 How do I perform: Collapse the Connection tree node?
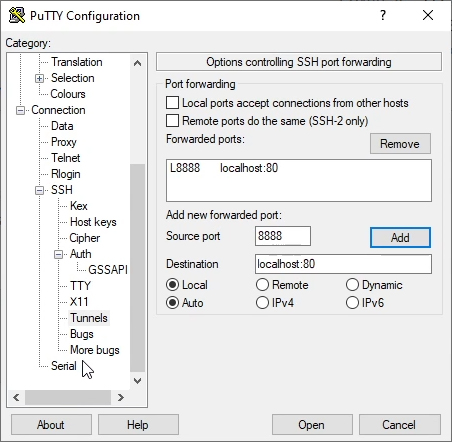pyautogui.click(x=20, y=110)
